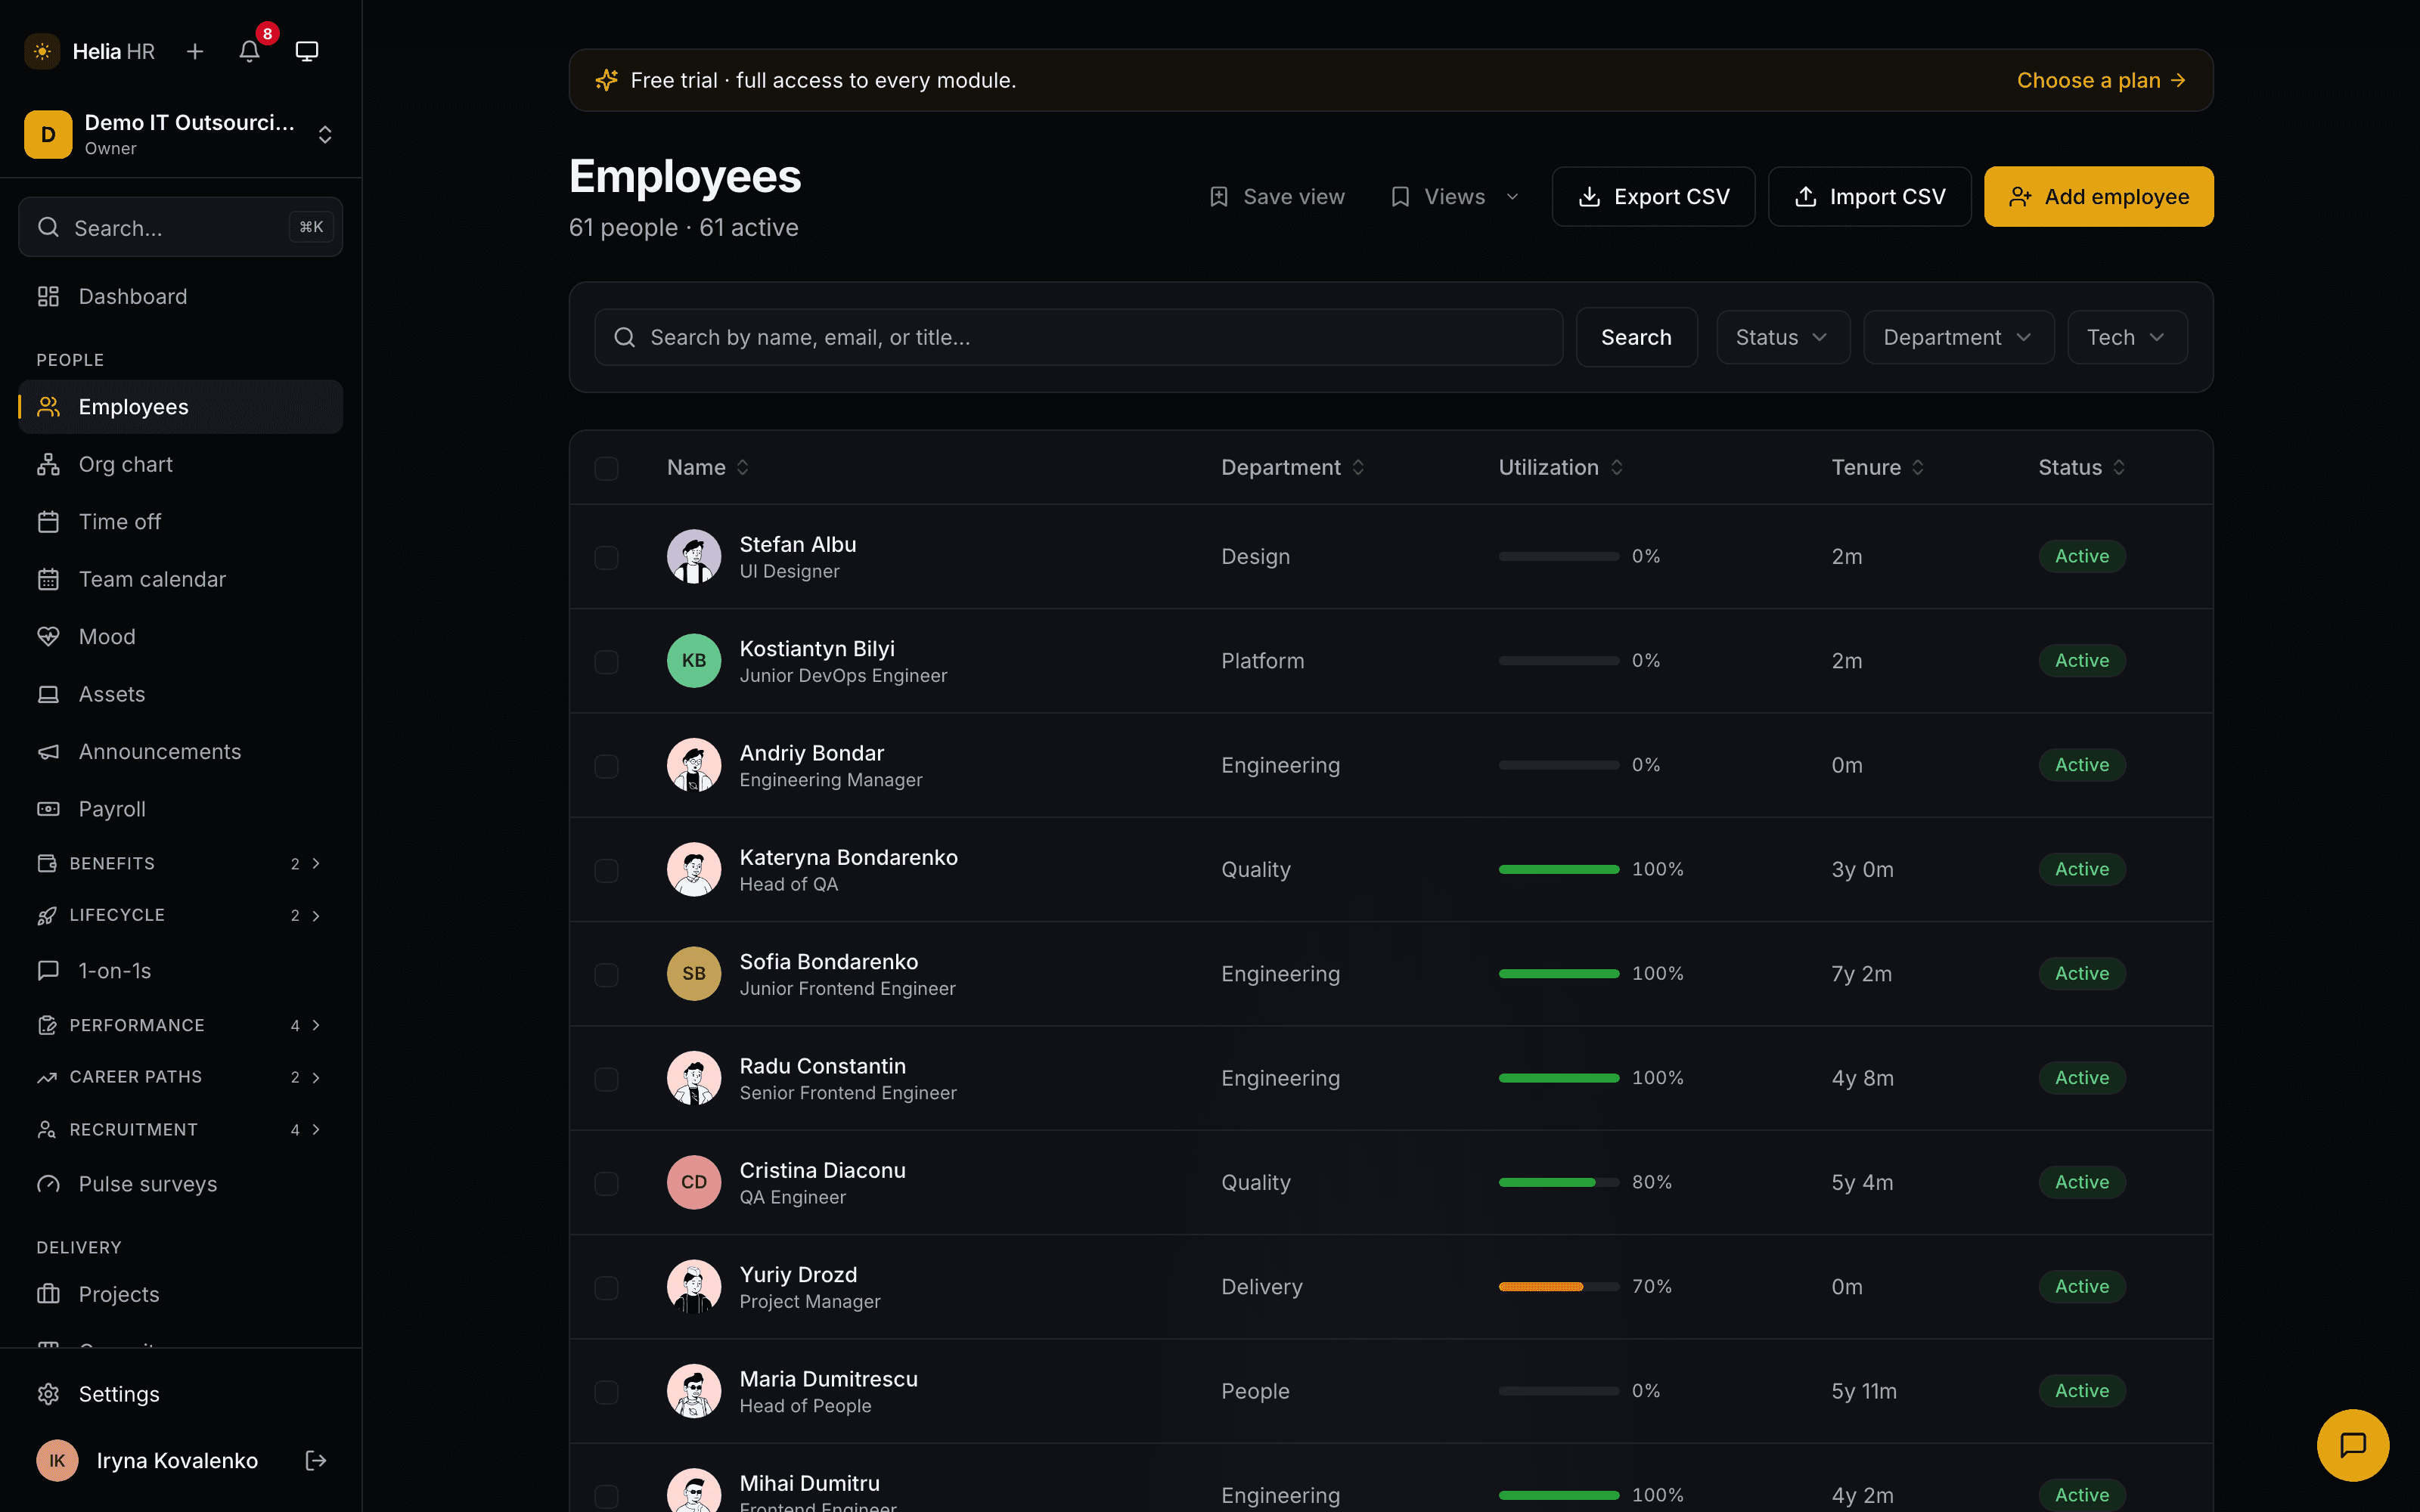Click the sparkle icon in the free trial banner

pyautogui.click(x=606, y=80)
